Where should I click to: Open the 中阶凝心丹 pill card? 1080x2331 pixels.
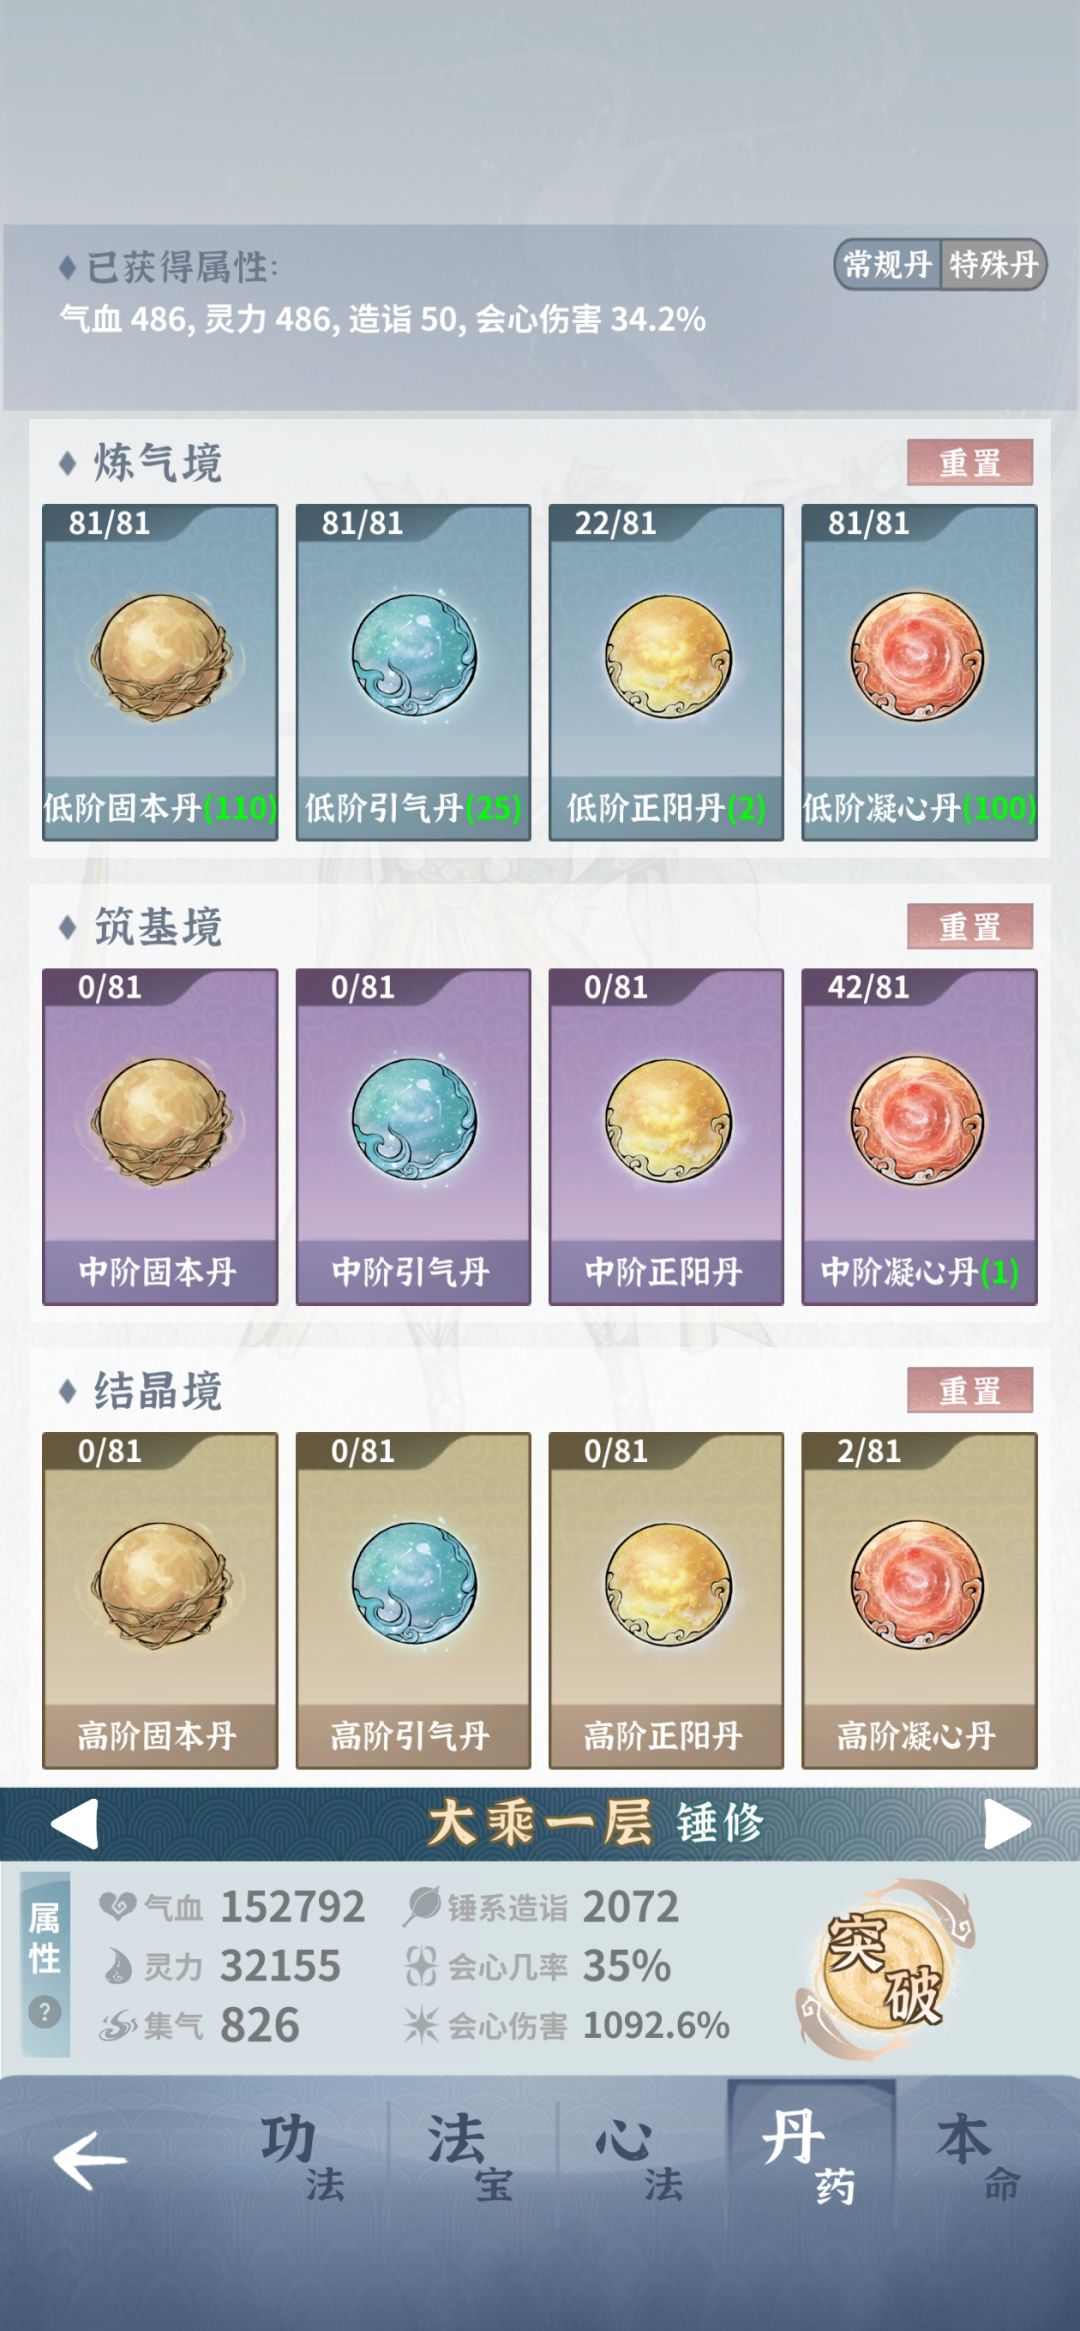point(919,1137)
